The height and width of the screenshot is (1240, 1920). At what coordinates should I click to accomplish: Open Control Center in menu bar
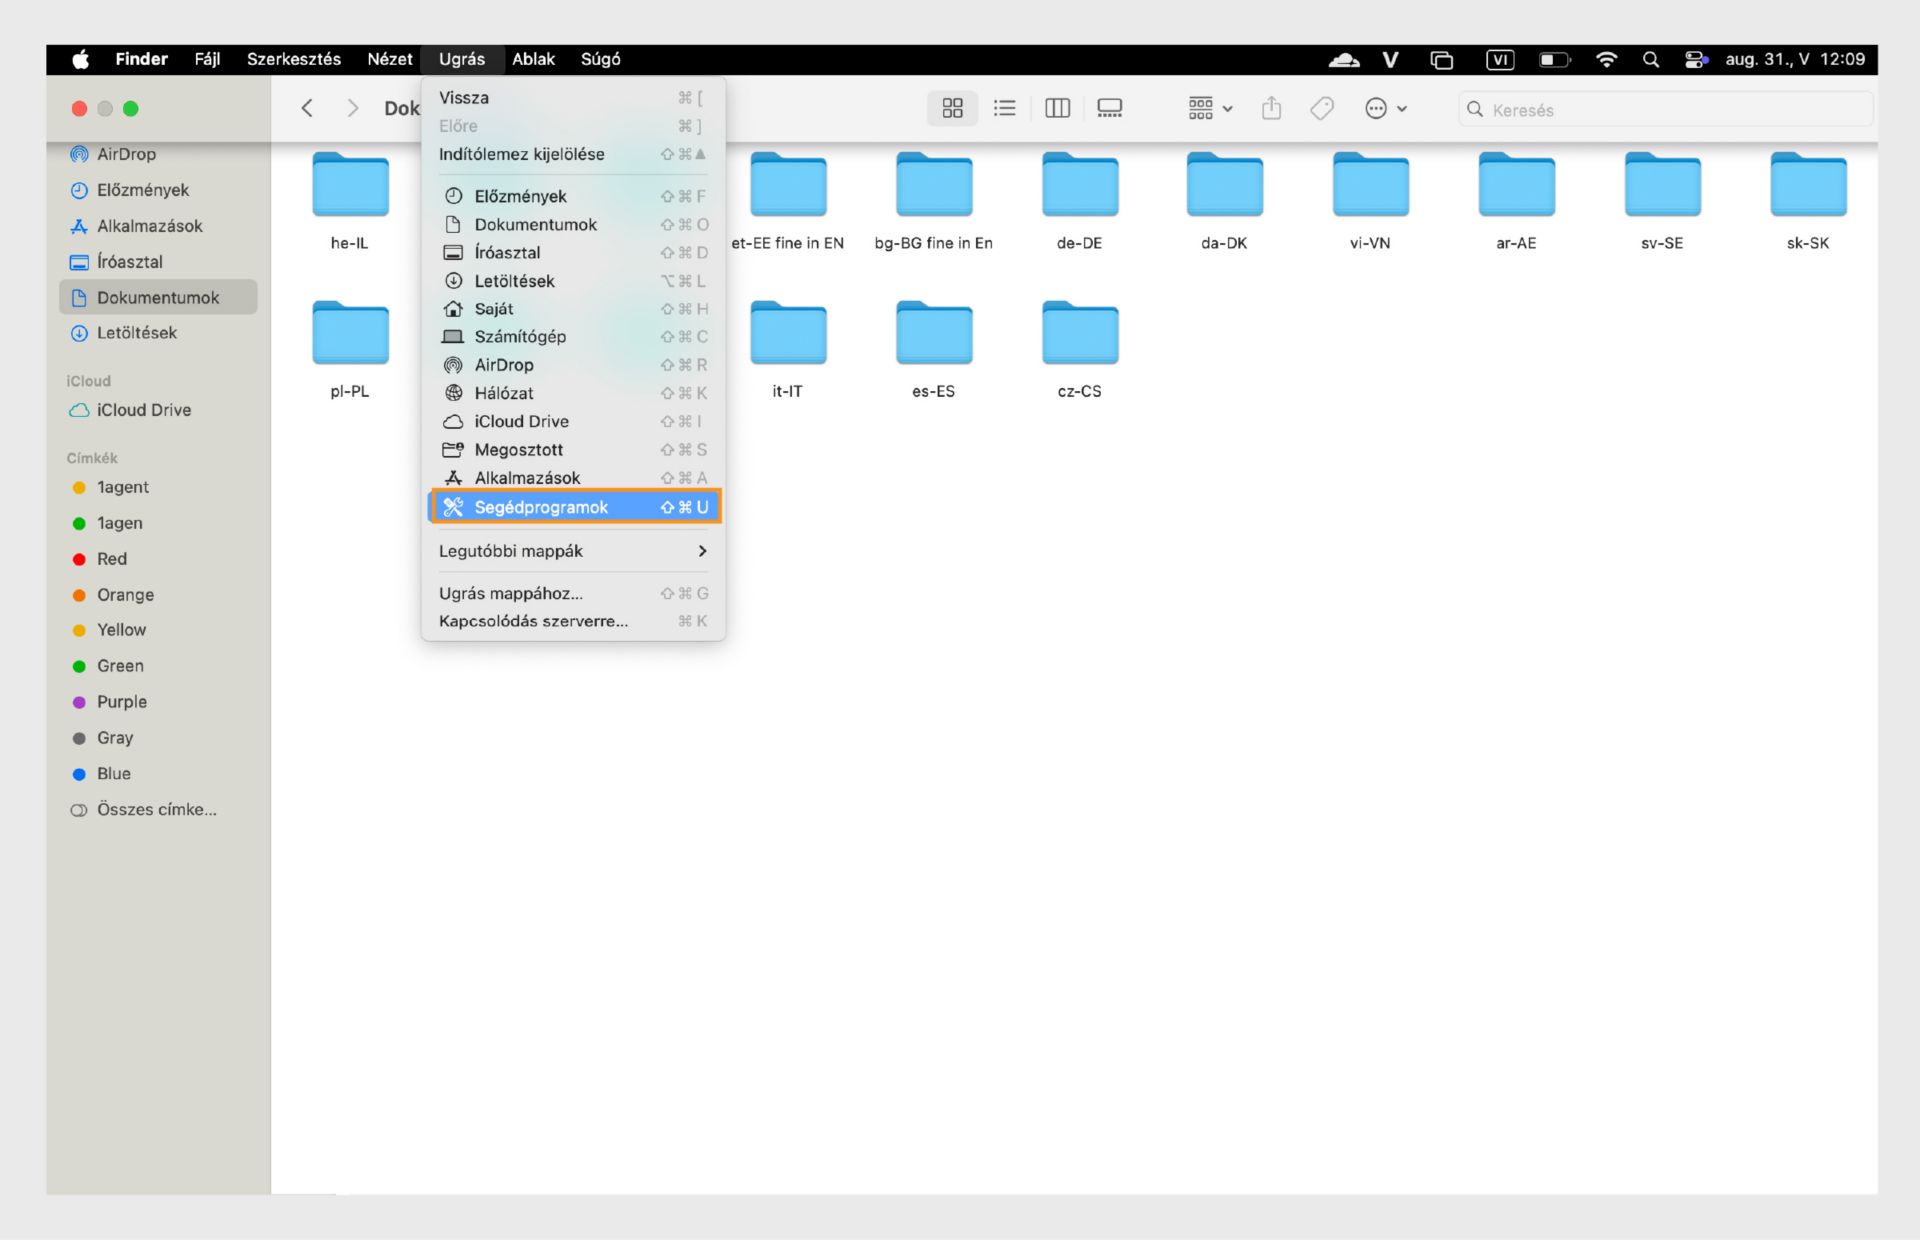[1695, 59]
